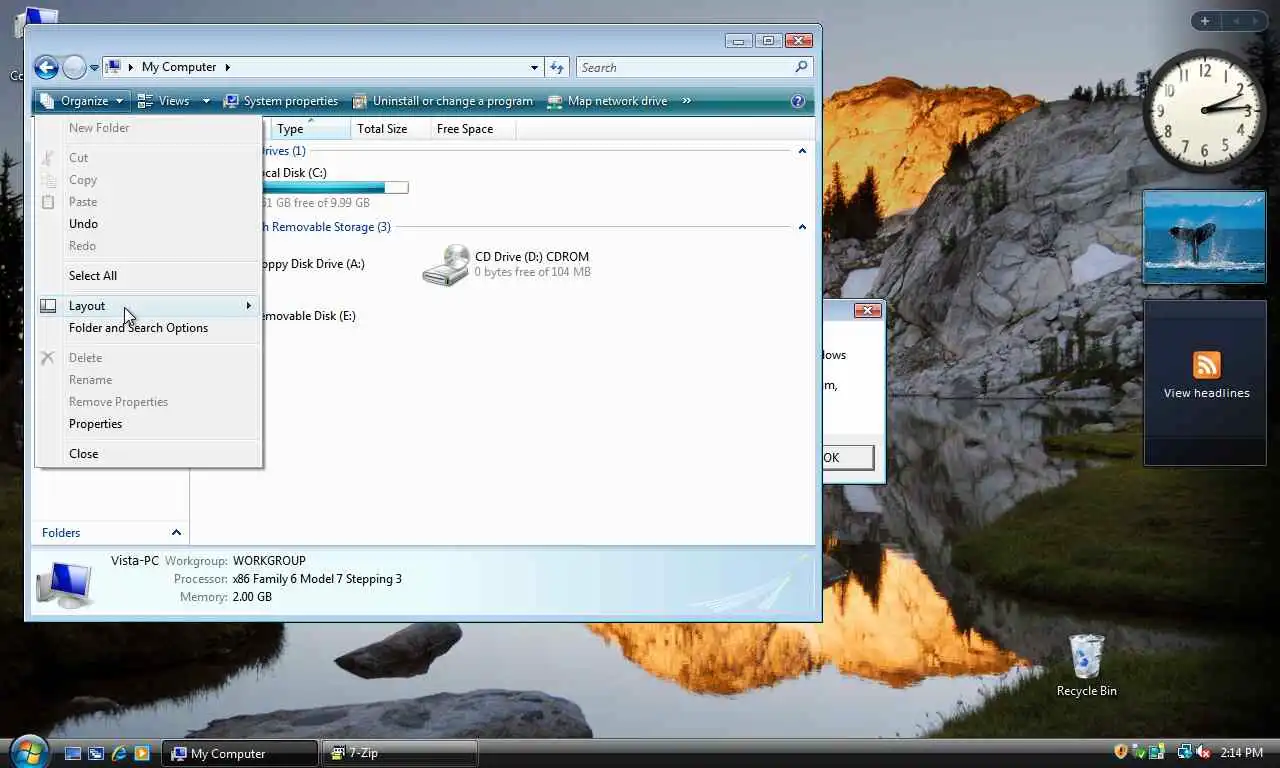Click Map network drive

tap(607, 101)
